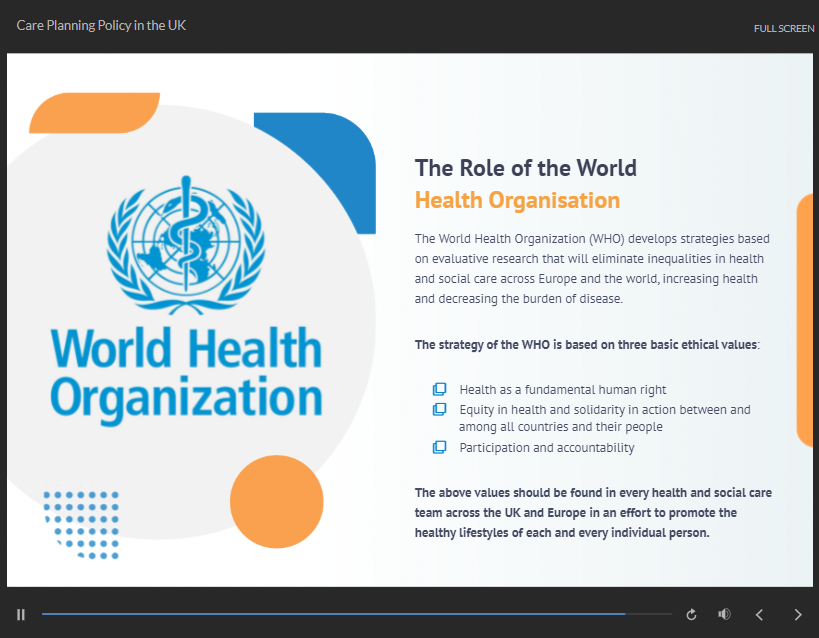This screenshot has height=638, width=819.
Task: Open FULL SCREEN mode
Action: click(x=783, y=29)
